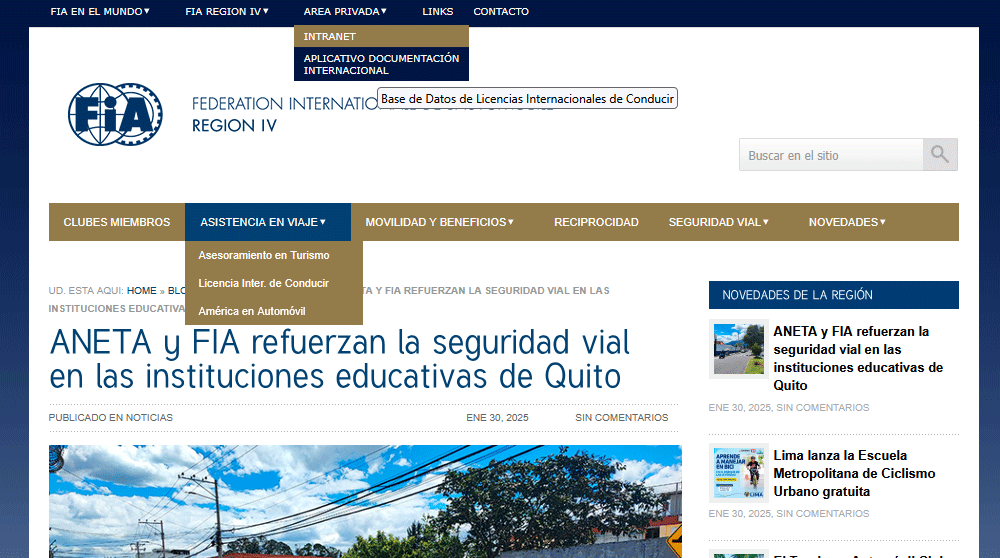Select INTRANET from the dropdown
The height and width of the screenshot is (558, 1000).
point(381,36)
